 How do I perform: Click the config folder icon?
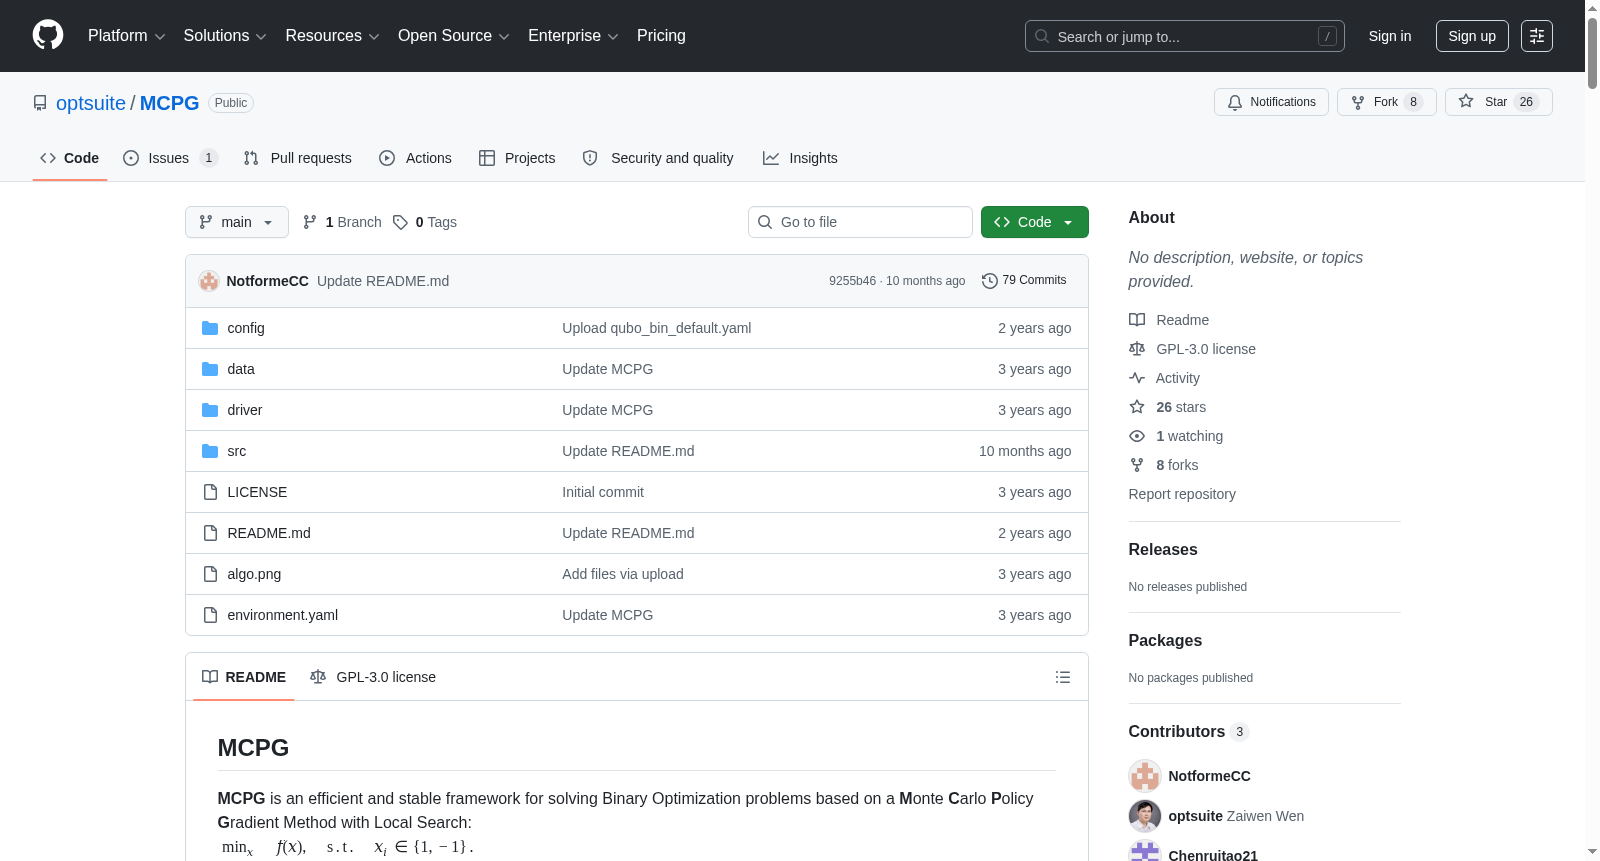[x=210, y=328]
